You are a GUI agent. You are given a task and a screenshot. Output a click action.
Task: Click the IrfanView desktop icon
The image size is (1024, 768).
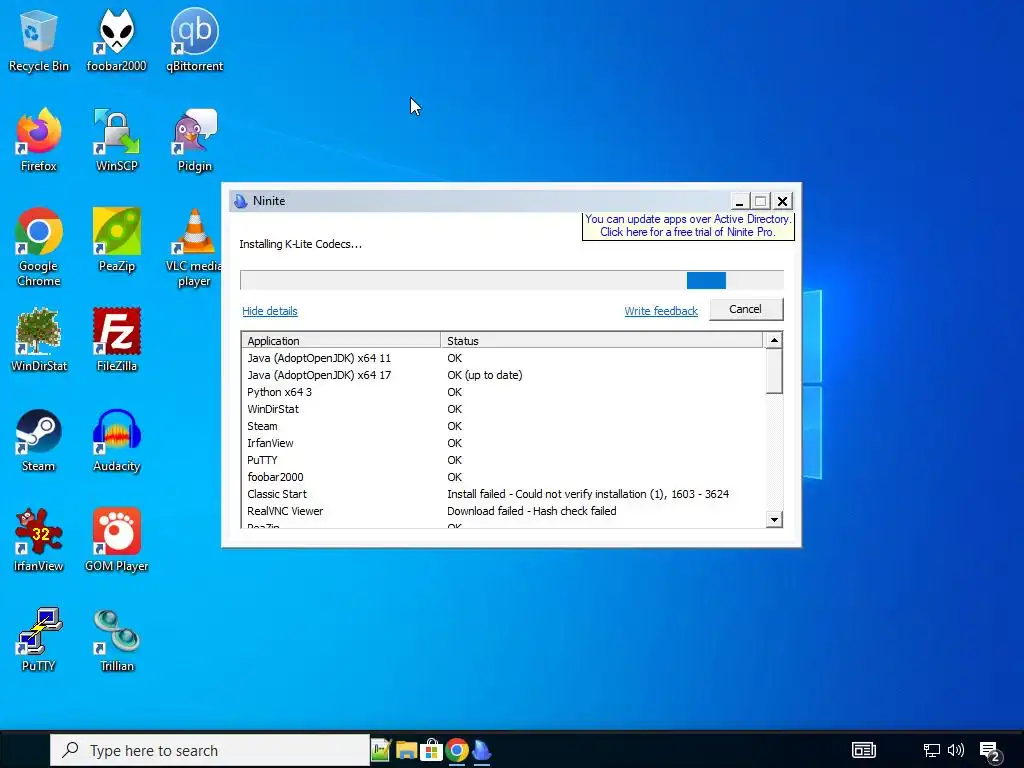(39, 540)
